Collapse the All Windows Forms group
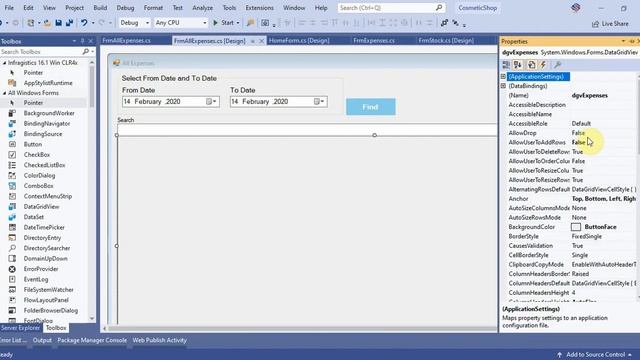640x360 pixels. (4, 93)
